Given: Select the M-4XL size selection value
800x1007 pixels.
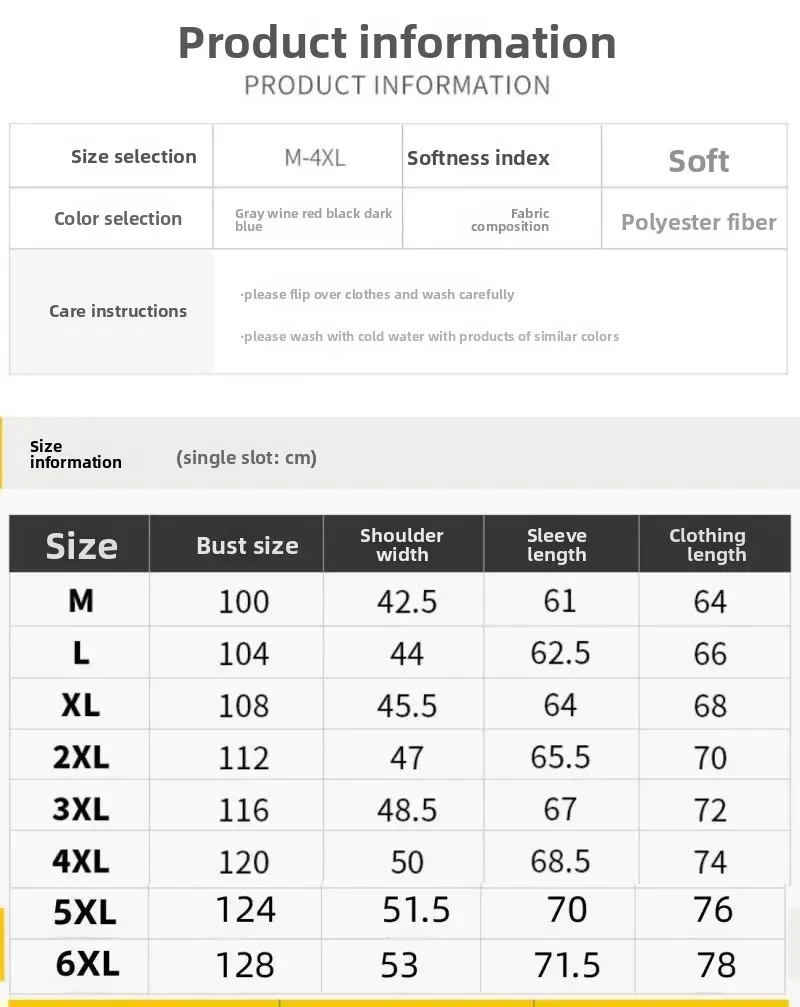Looking at the screenshot, I should pyautogui.click(x=315, y=157).
